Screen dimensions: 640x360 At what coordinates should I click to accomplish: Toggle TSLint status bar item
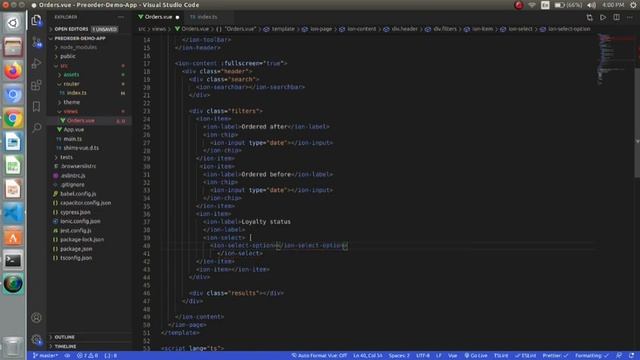(501, 356)
